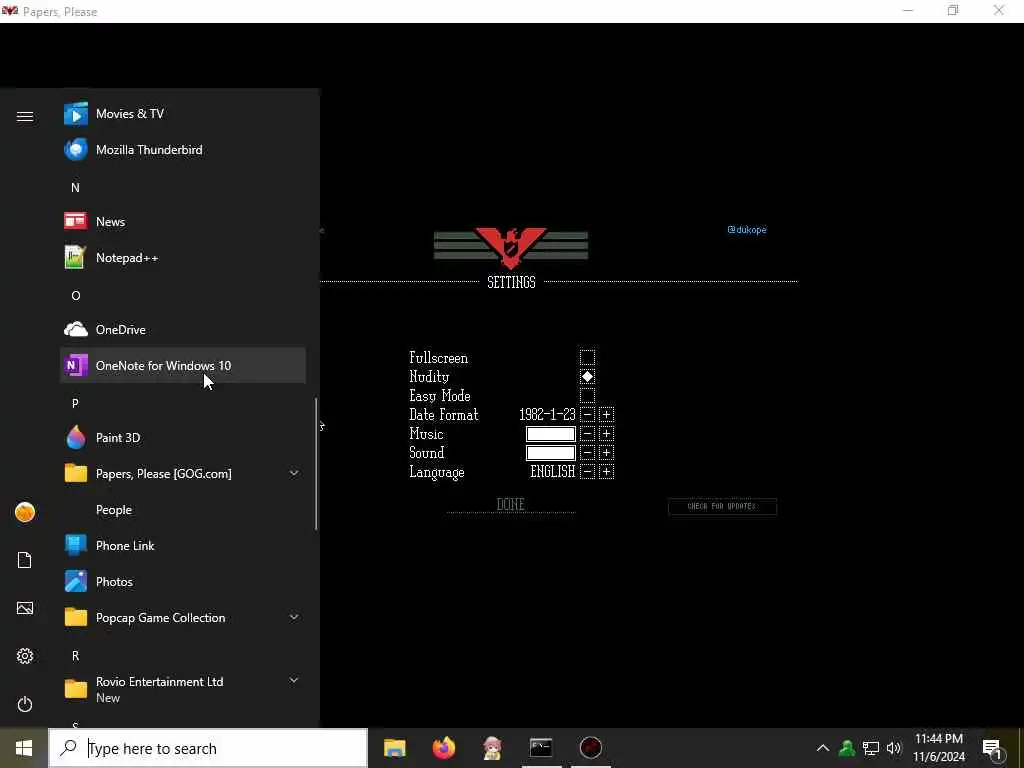Click the Sound volume bar

pos(551,453)
